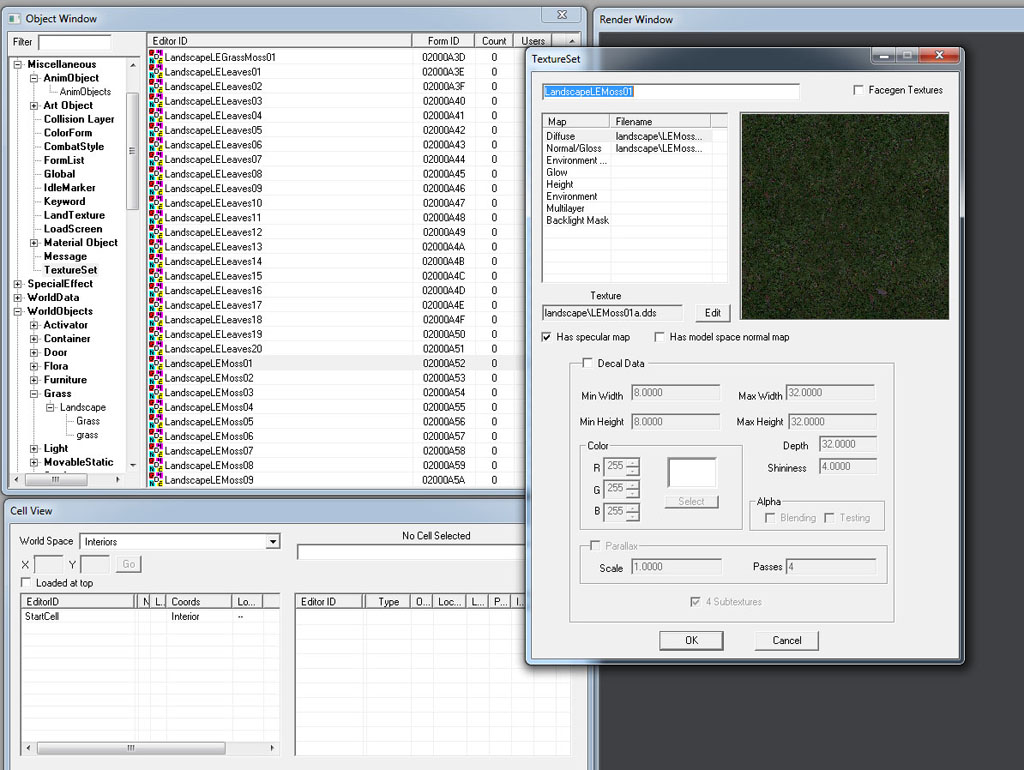Viewport: 1024px width, 770px height.
Task: Click the icon beside LandscapeLEGrassMoss01
Action: click(x=156, y=58)
